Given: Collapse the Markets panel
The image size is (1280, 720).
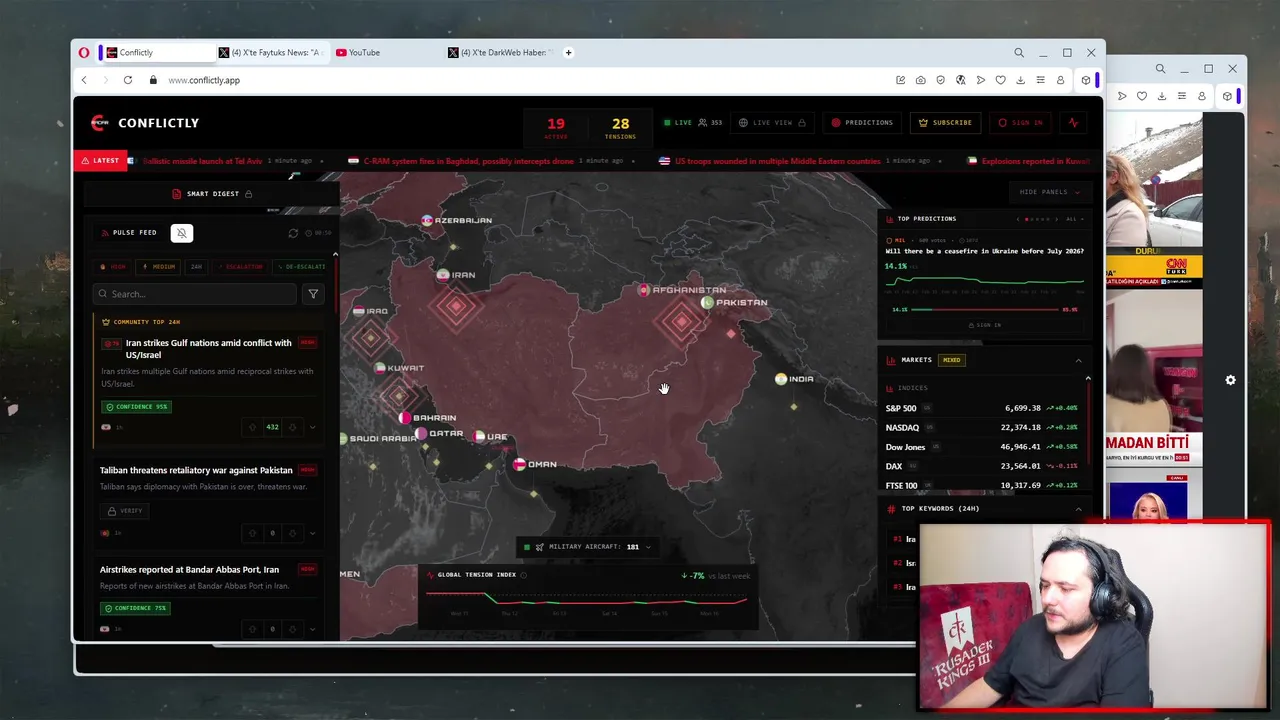Looking at the screenshot, I should coord(1078,360).
